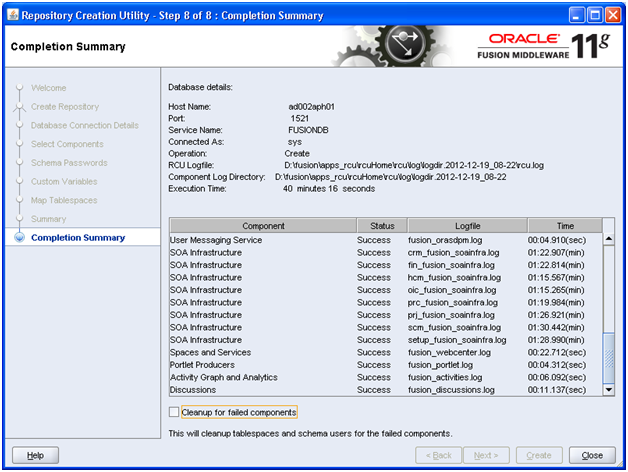Image resolution: width=628 pixels, height=472 pixels.
Task: Click the service name value FUSIONDB
Action: pos(308,130)
